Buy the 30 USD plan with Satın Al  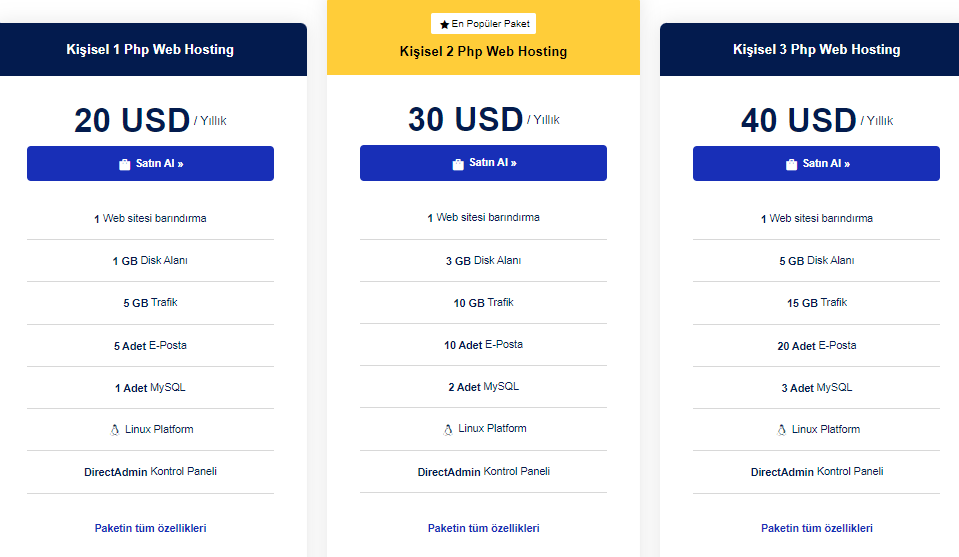tap(483, 163)
